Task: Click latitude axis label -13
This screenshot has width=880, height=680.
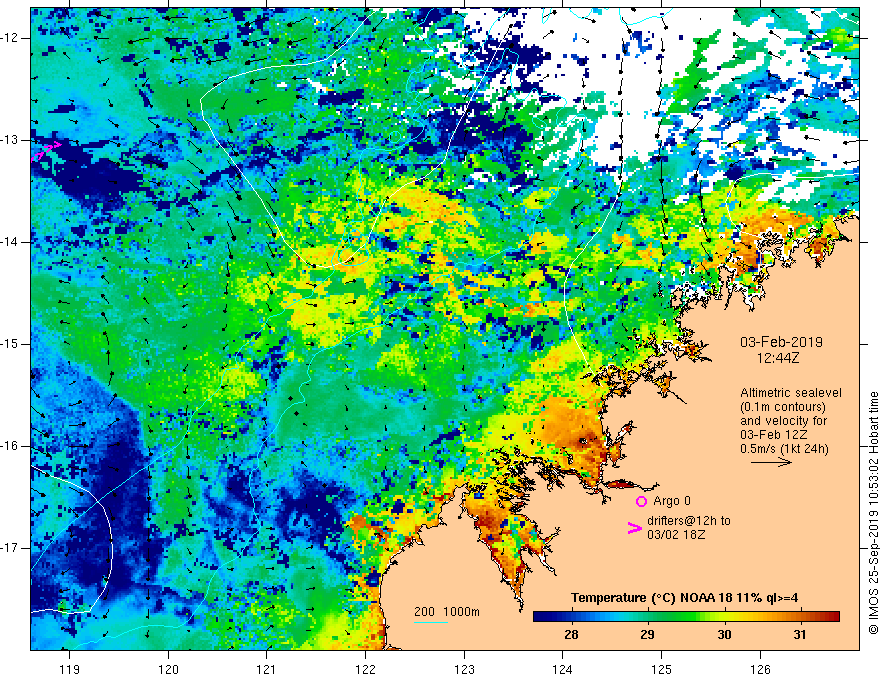Action: (10, 140)
